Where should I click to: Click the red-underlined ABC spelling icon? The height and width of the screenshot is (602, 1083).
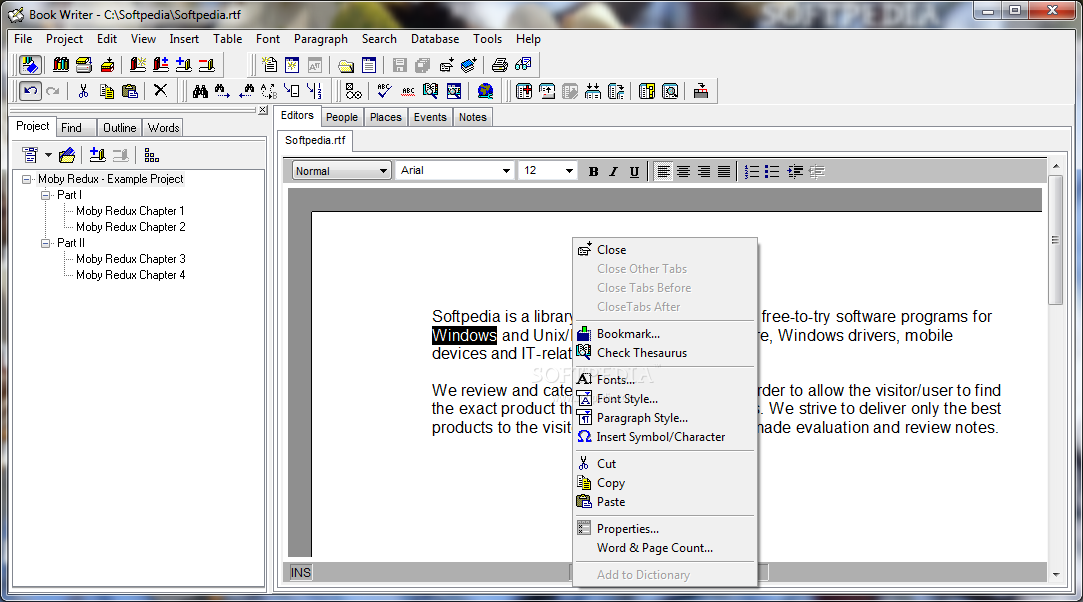(x=408, y=91)
